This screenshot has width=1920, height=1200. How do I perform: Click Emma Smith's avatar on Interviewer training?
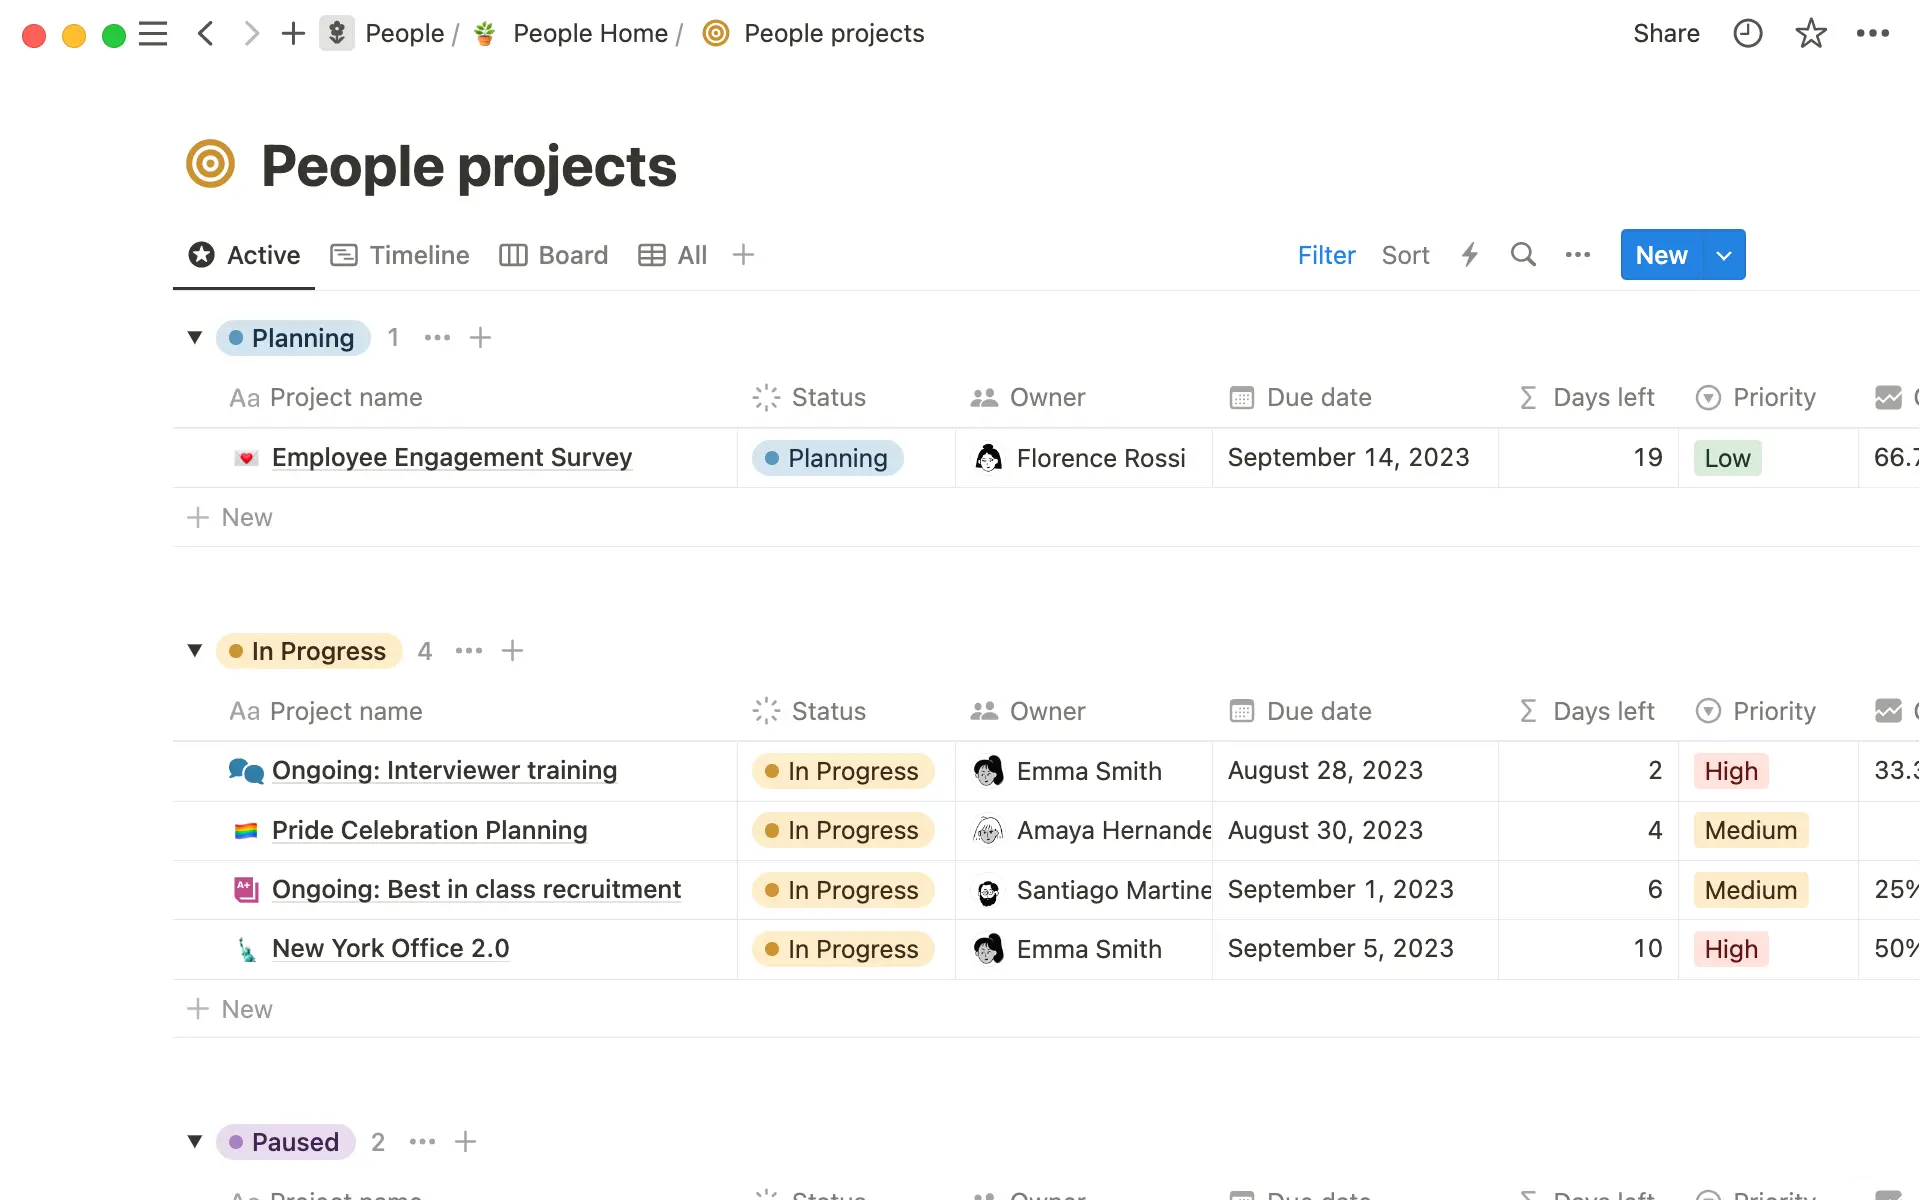(989, 770)
